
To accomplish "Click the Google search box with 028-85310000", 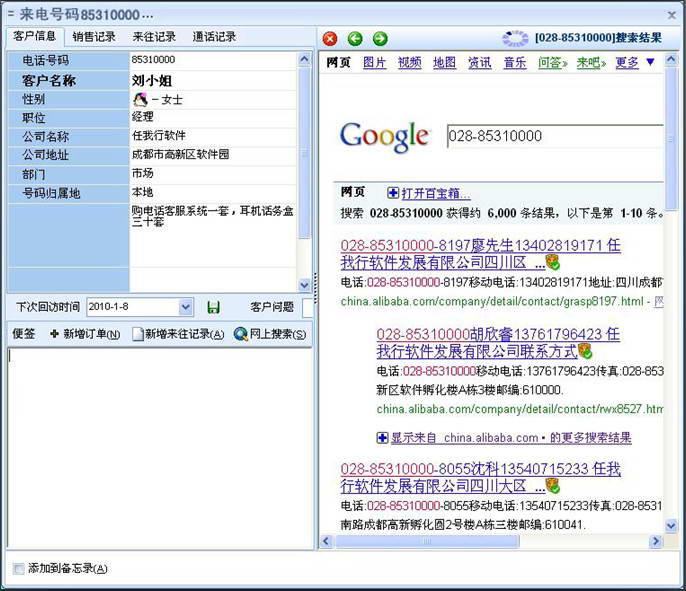I will [x=555, y=136].
